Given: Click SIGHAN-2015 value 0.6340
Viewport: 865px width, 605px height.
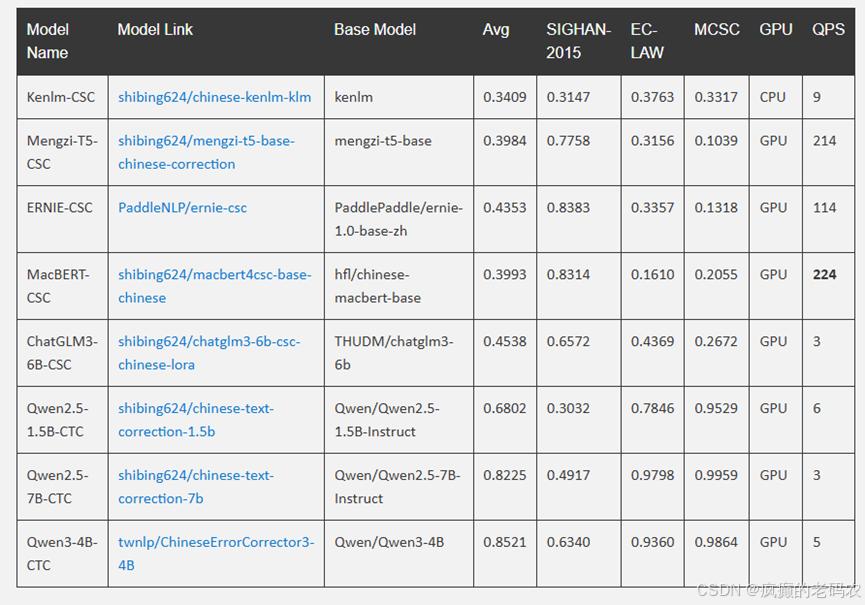Looking at the screenshot, I should click(568, 542).
